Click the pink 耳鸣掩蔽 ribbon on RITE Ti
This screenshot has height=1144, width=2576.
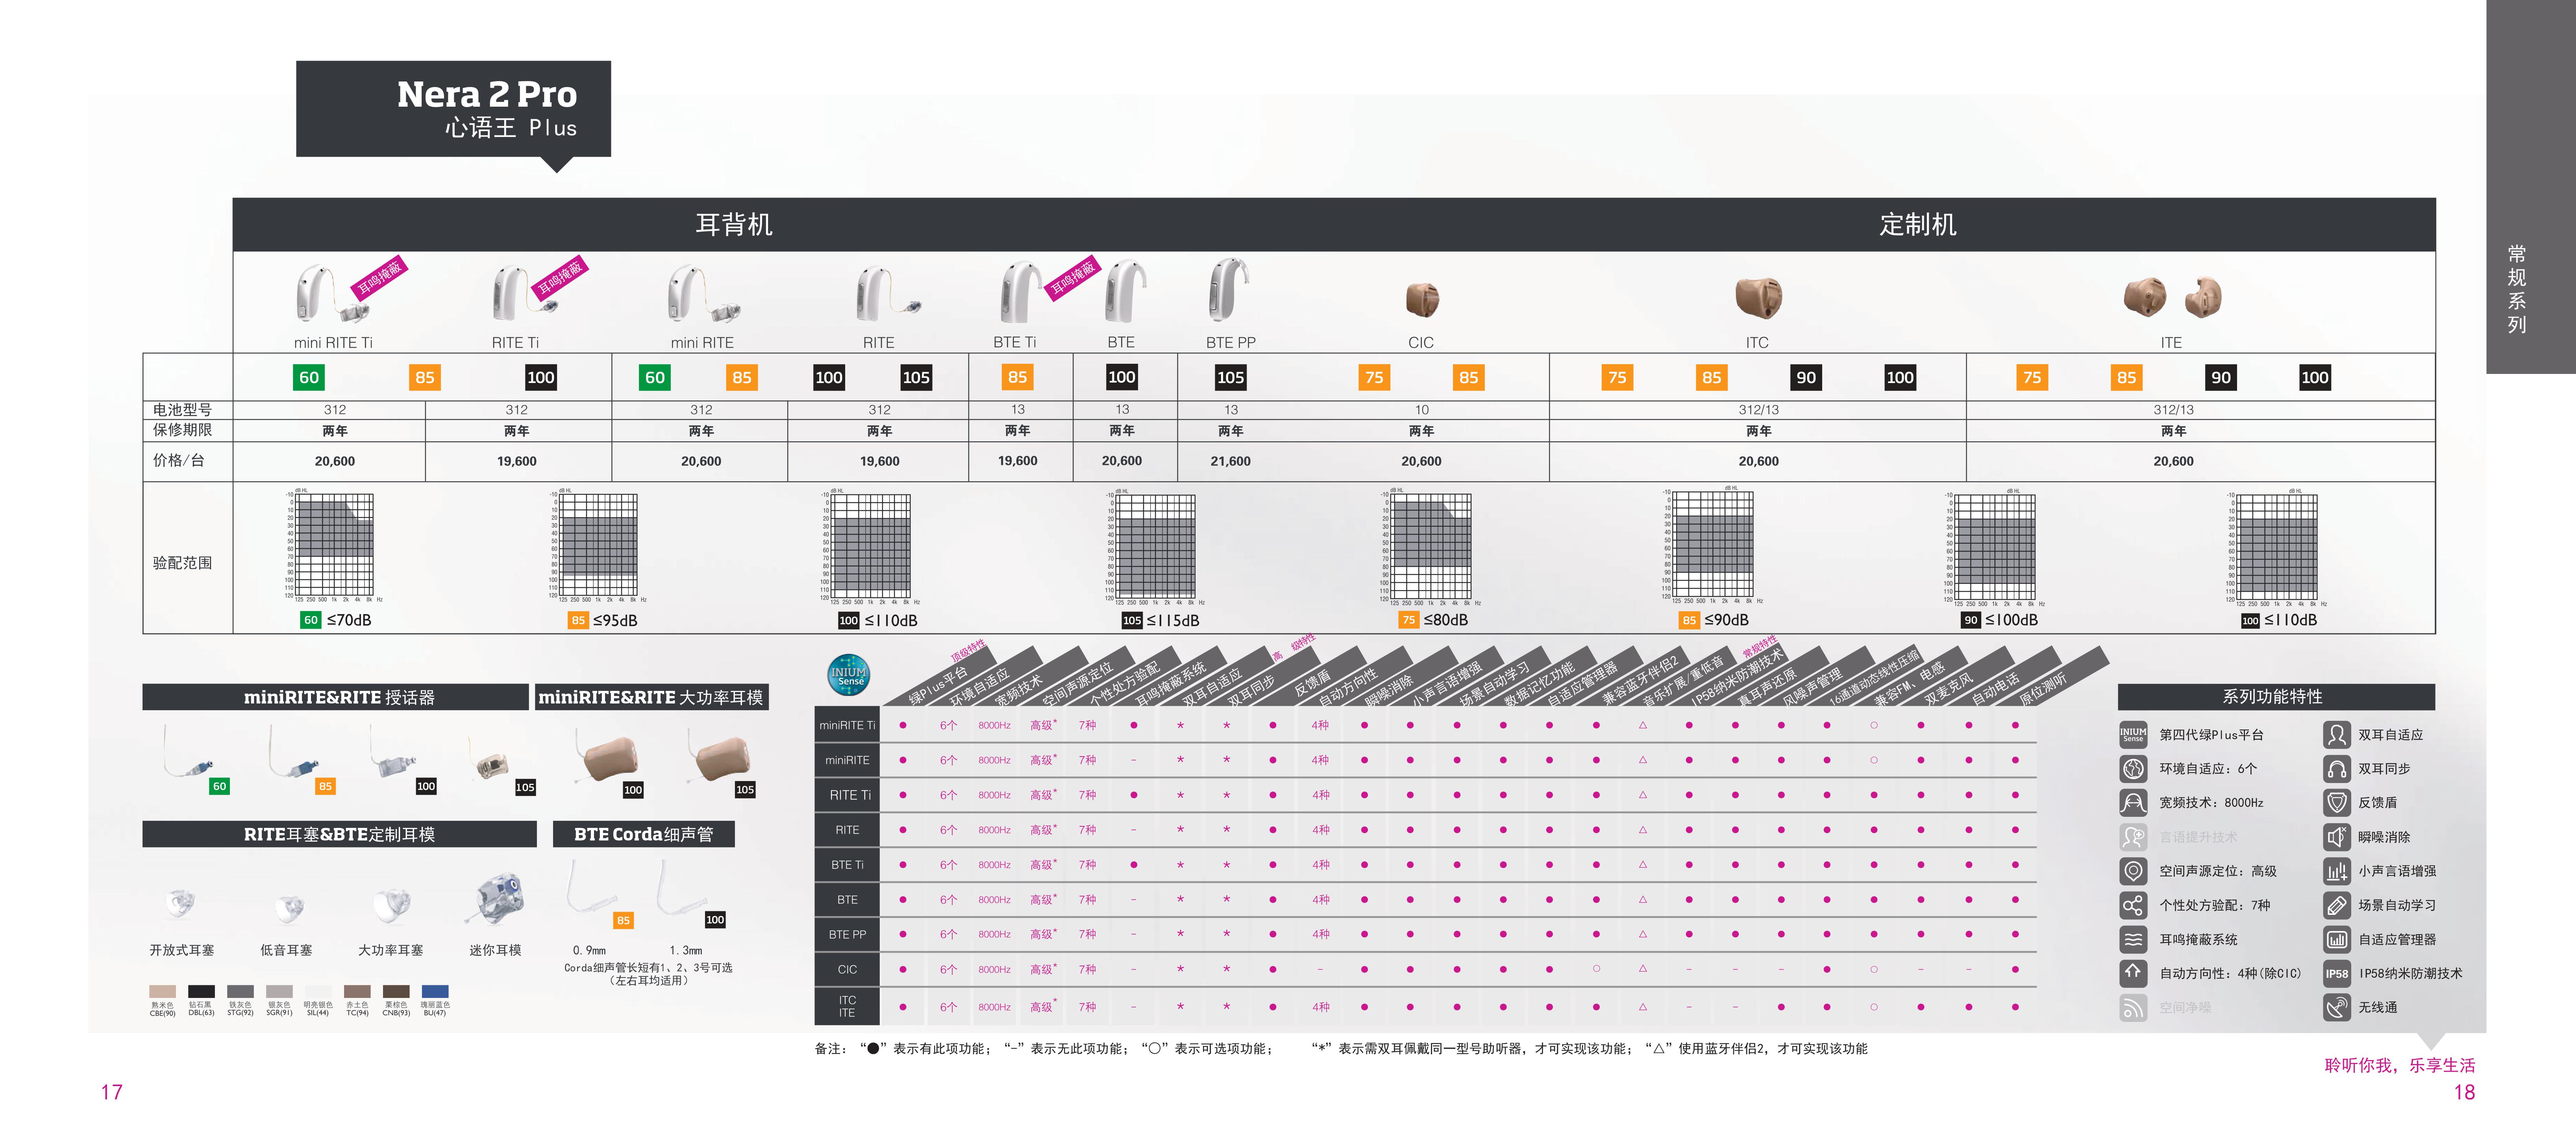click(x=560, y=277)
